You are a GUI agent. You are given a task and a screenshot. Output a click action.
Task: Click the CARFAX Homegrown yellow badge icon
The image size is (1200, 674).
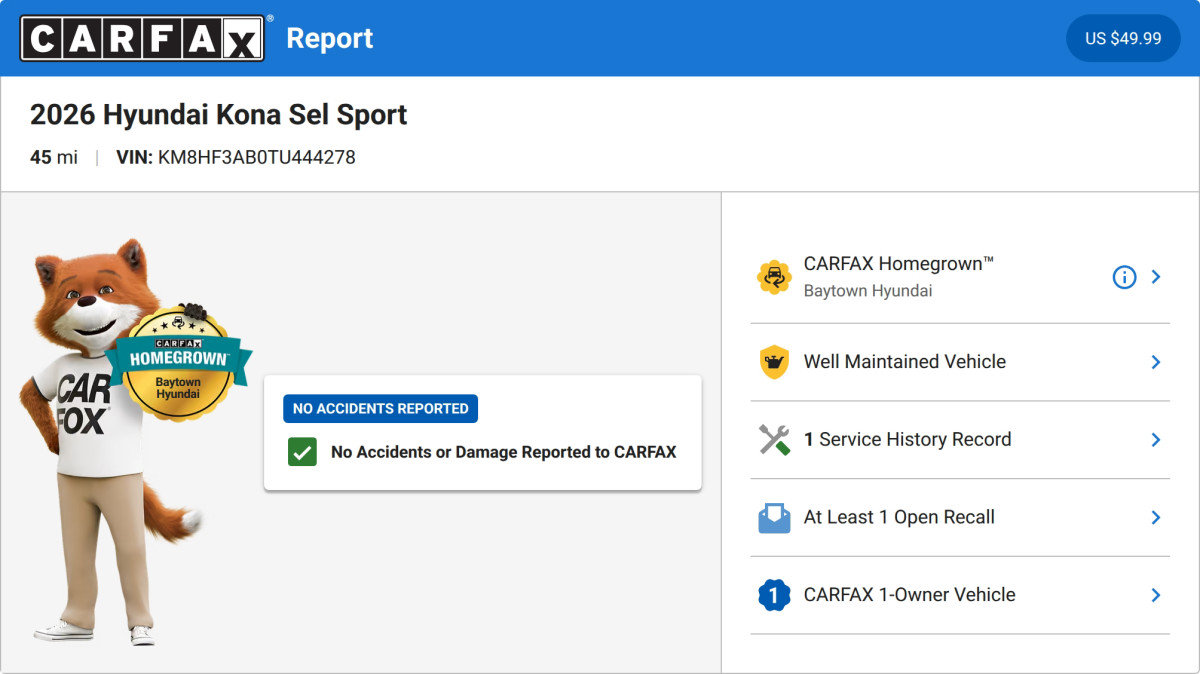(774, 277)
